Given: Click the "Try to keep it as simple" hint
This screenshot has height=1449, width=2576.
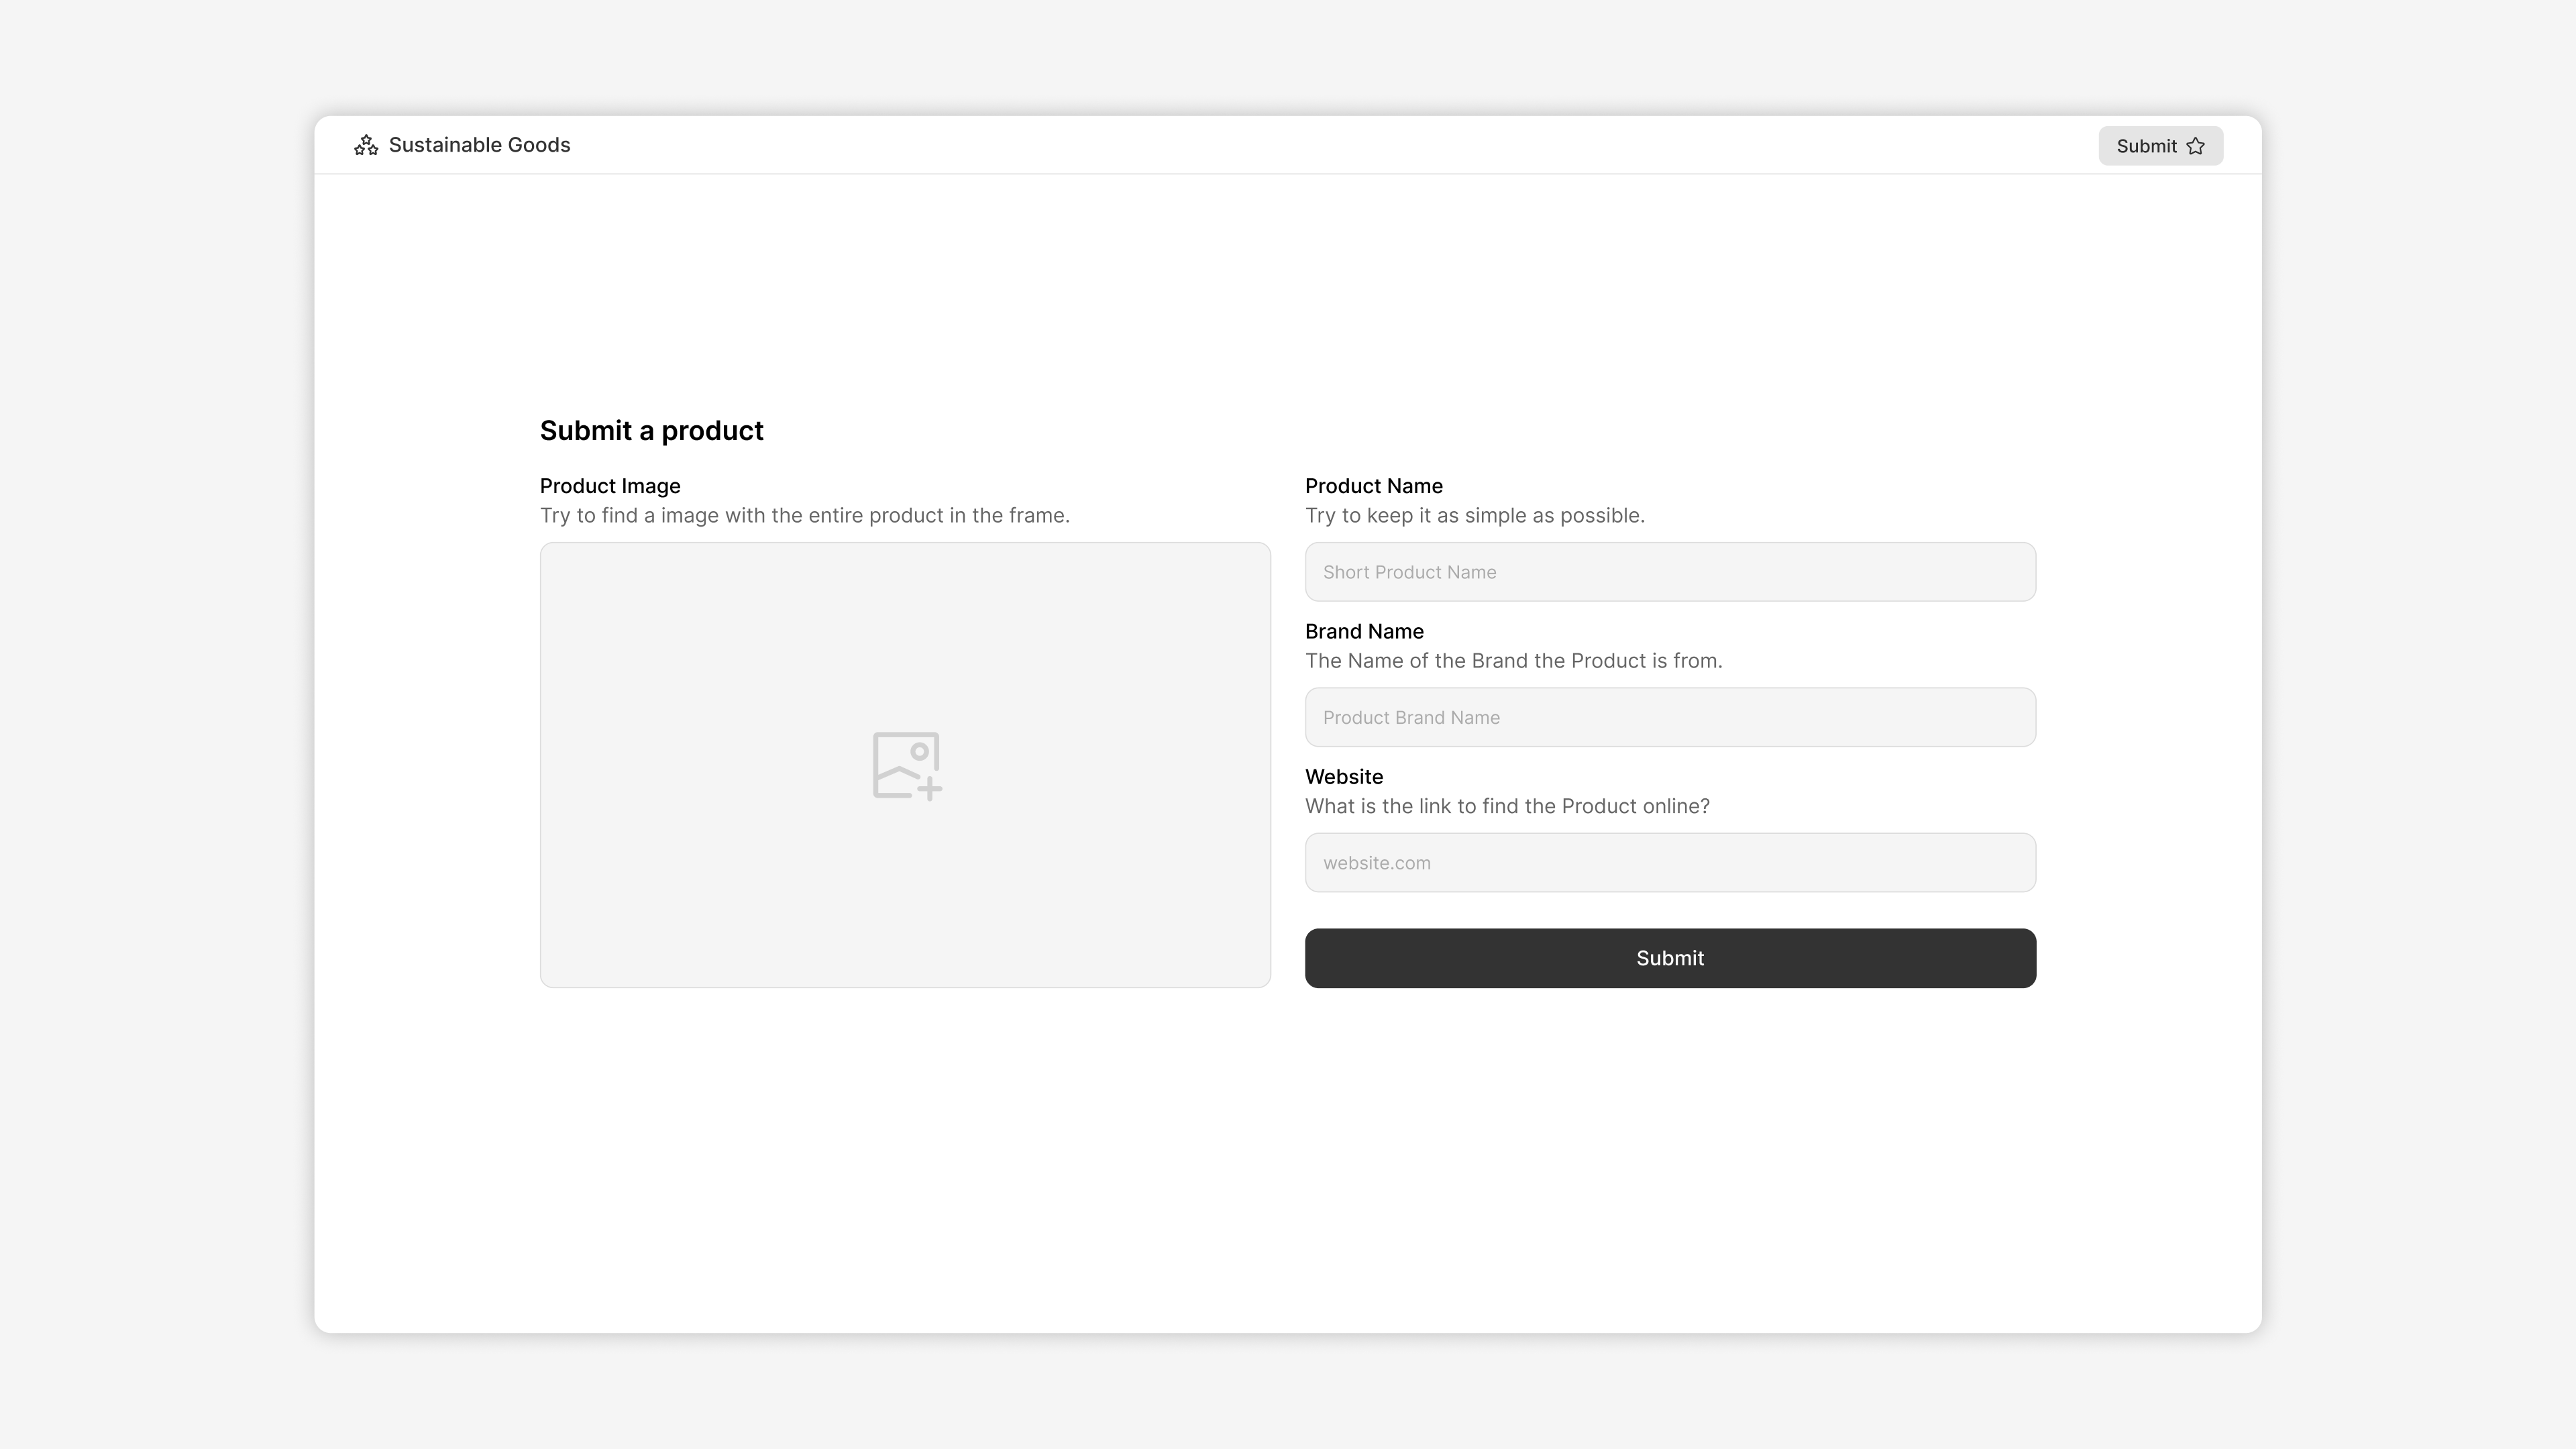Looking at the screenshot, I should 1474,516.
